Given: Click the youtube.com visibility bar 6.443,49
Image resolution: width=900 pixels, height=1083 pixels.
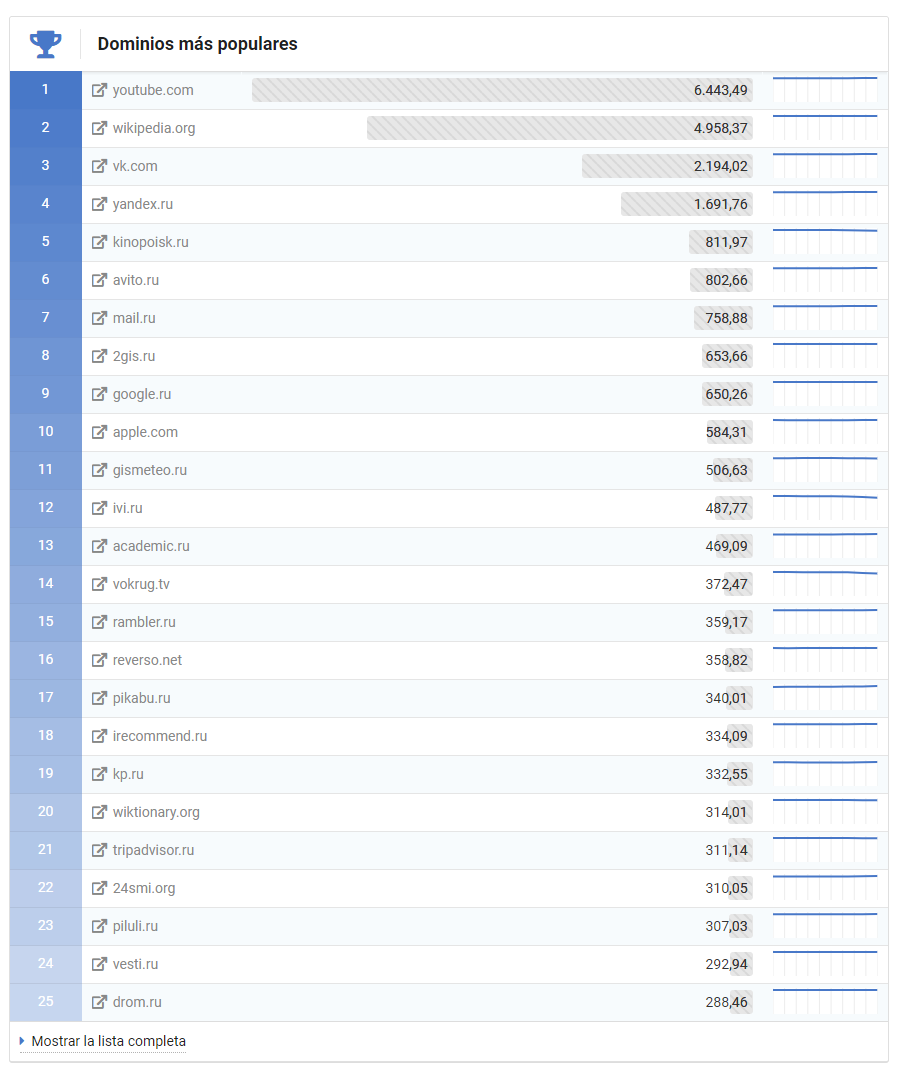Looking at the screenshot, I should coord(500,90).
